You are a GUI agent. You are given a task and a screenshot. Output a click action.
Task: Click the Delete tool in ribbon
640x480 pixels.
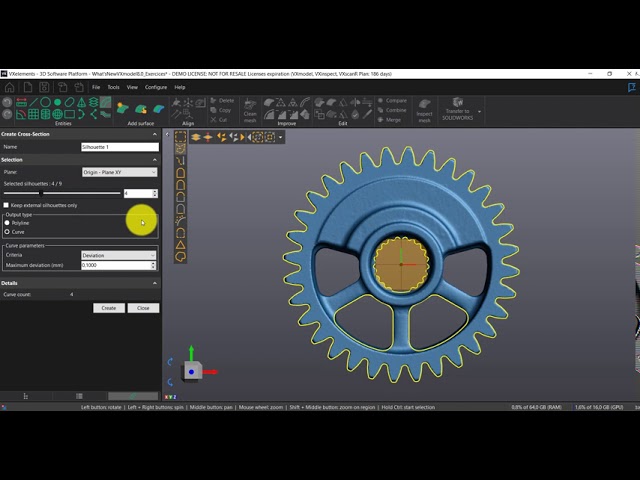click(223, 100)
